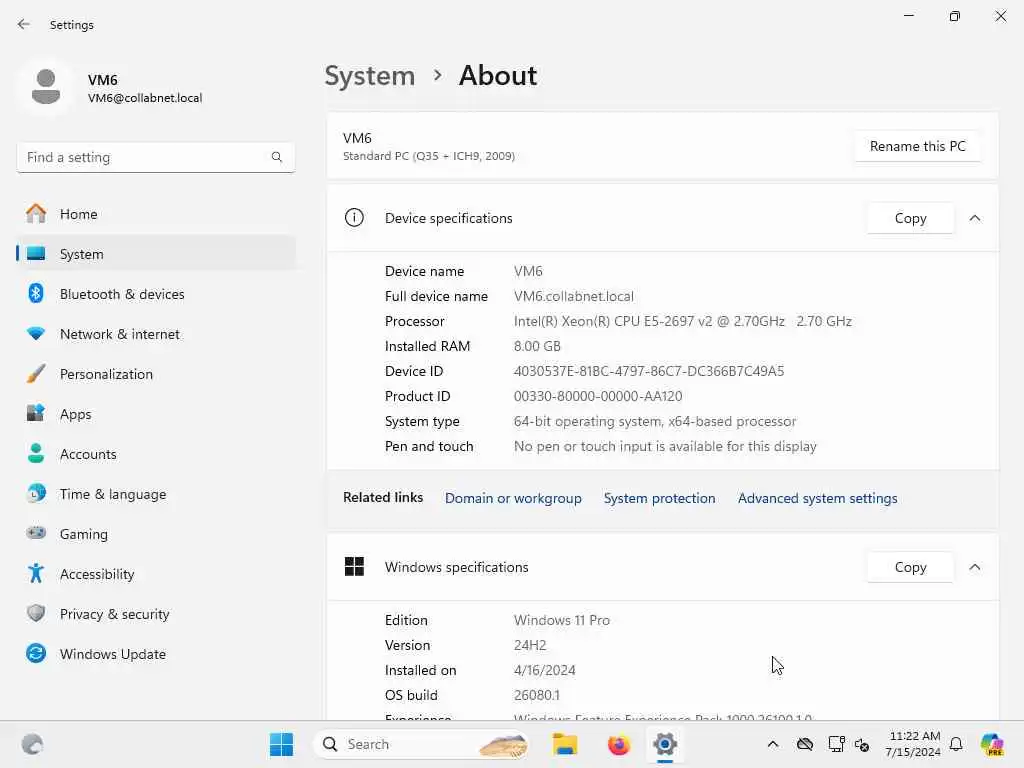This screenshot has height=768, width=1024.
Task: Click the Privacy & security shield icon
Action: [36, 613]
